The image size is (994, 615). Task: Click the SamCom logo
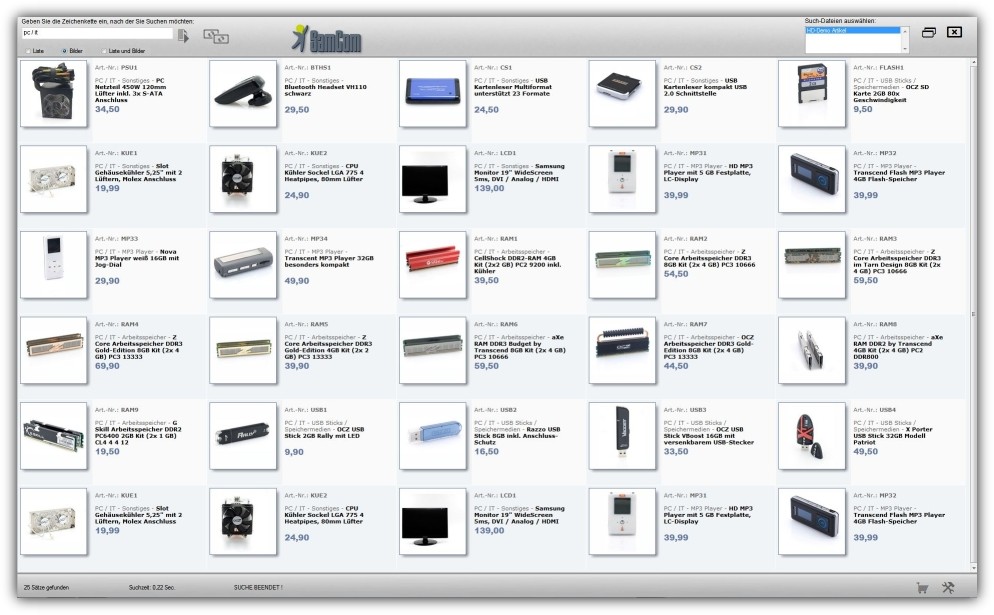coord(327,39)
